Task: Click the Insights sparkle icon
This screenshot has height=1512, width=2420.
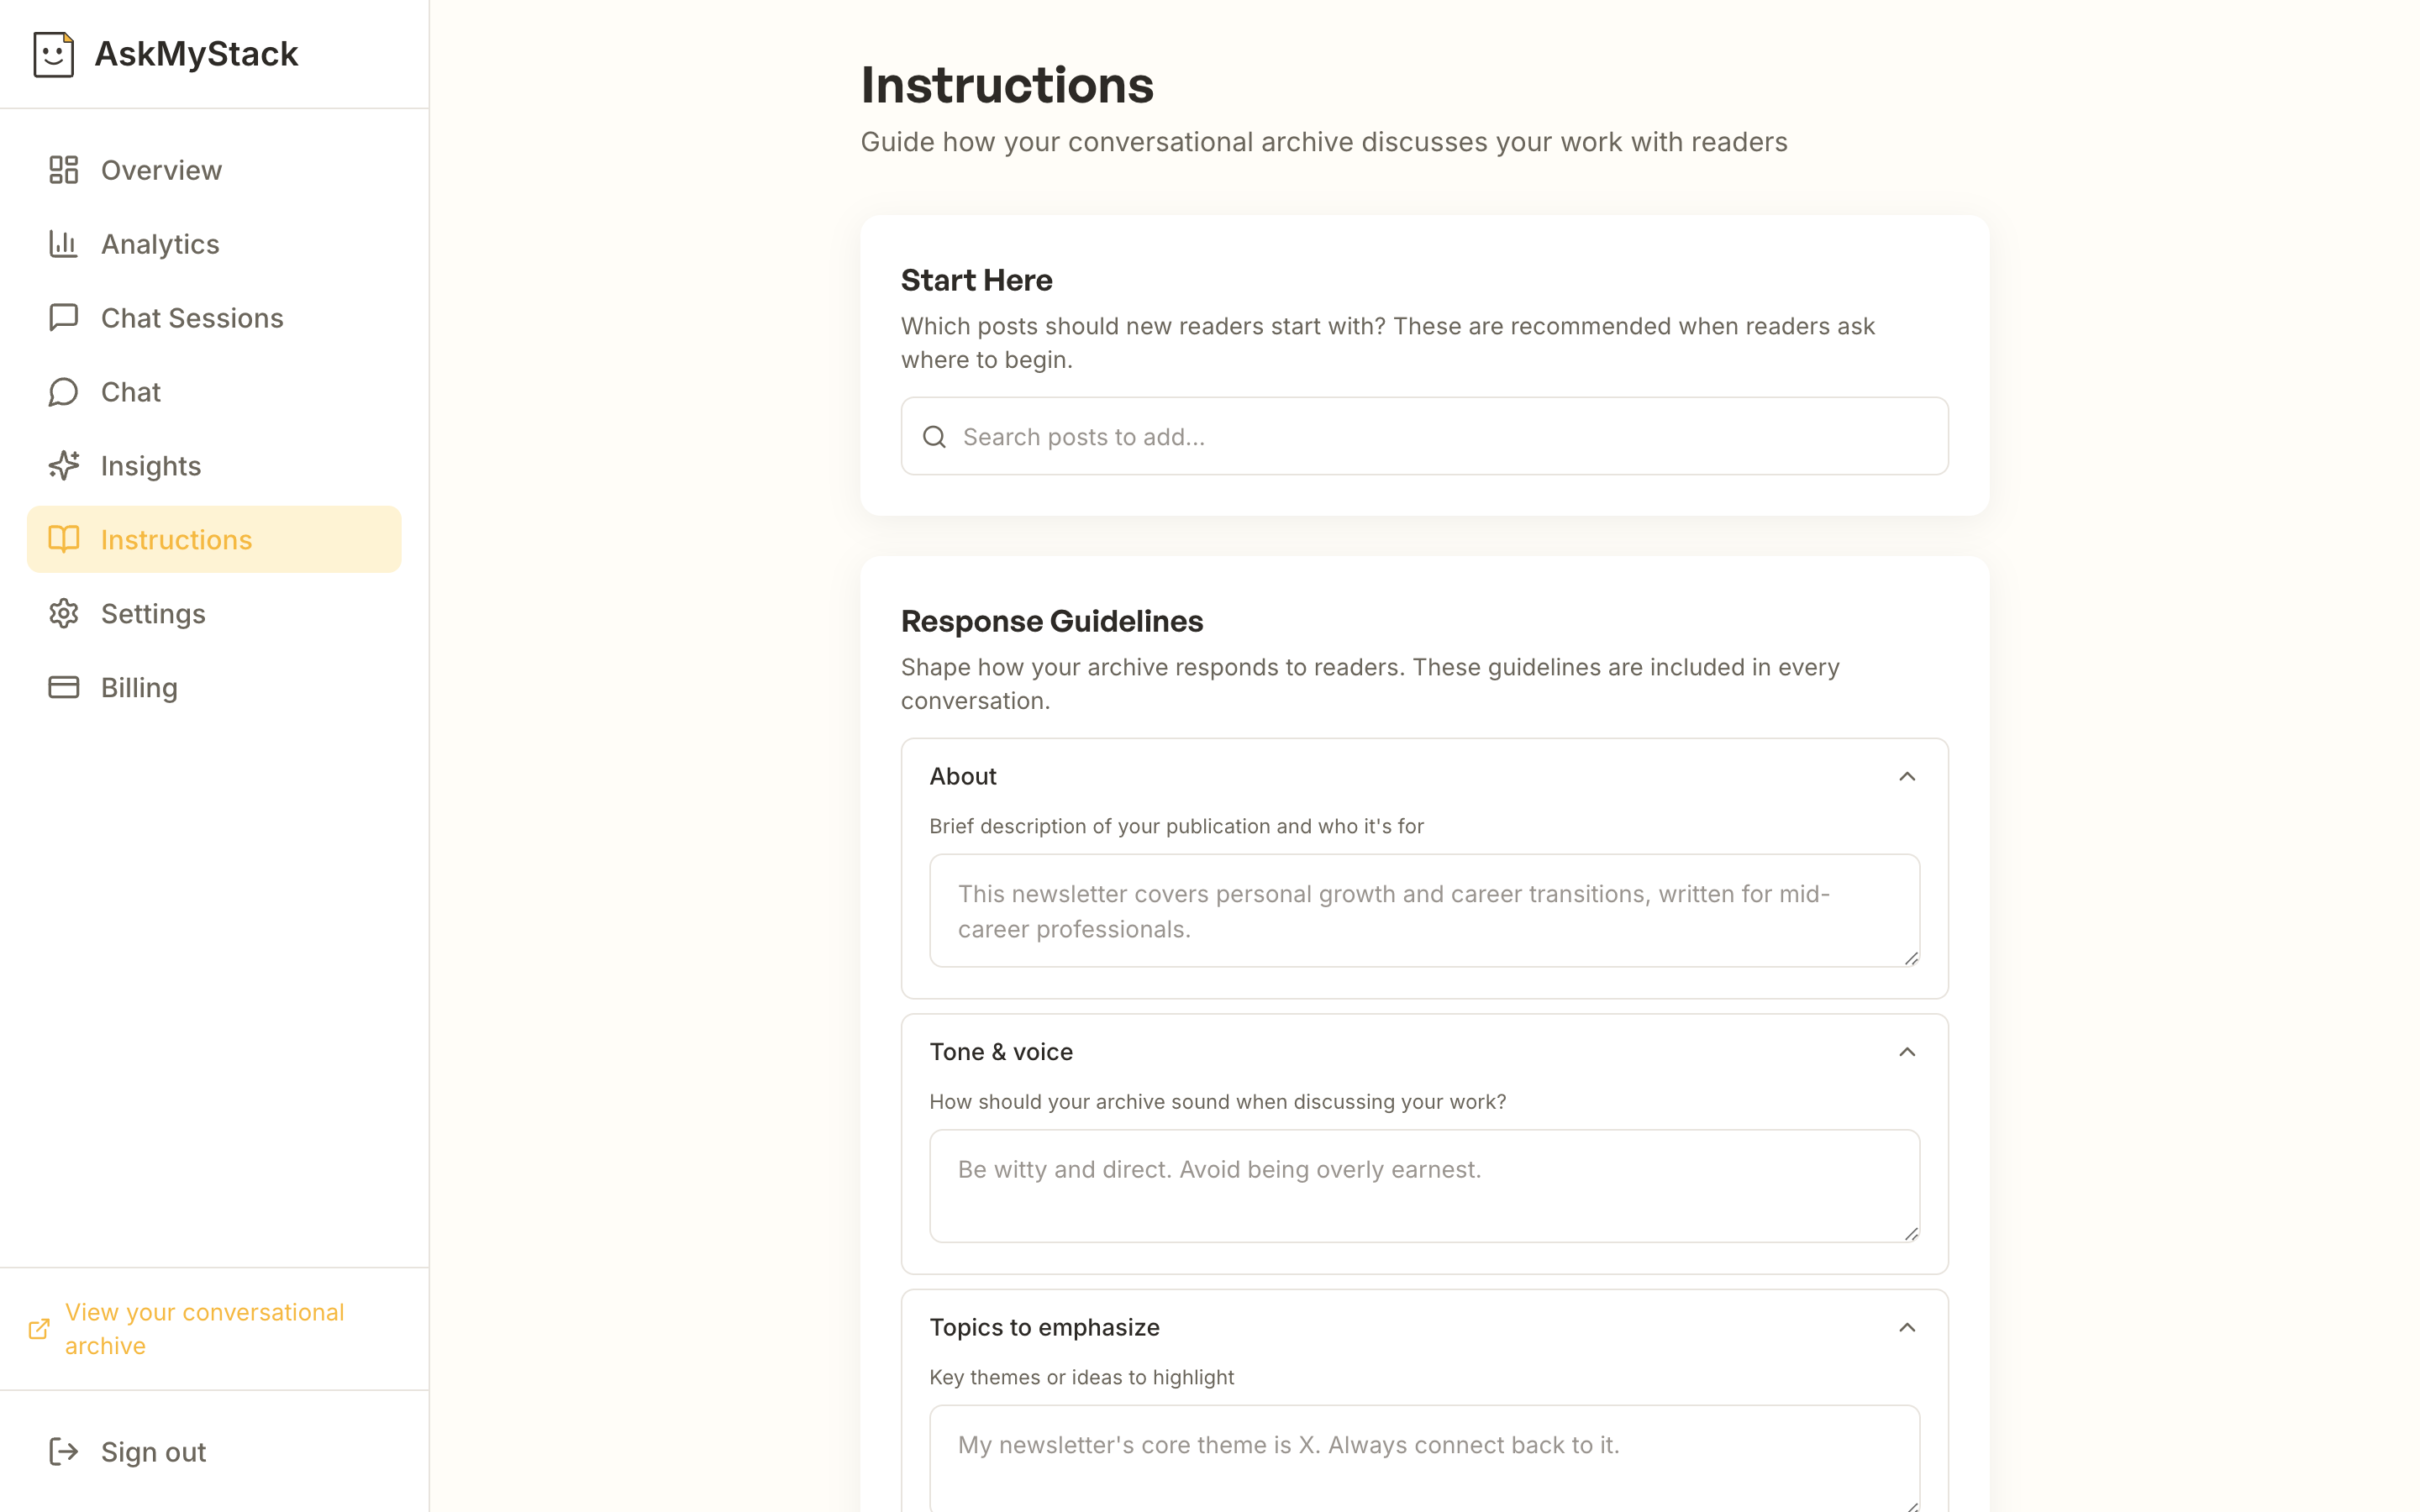Action: tap(63, 465)
